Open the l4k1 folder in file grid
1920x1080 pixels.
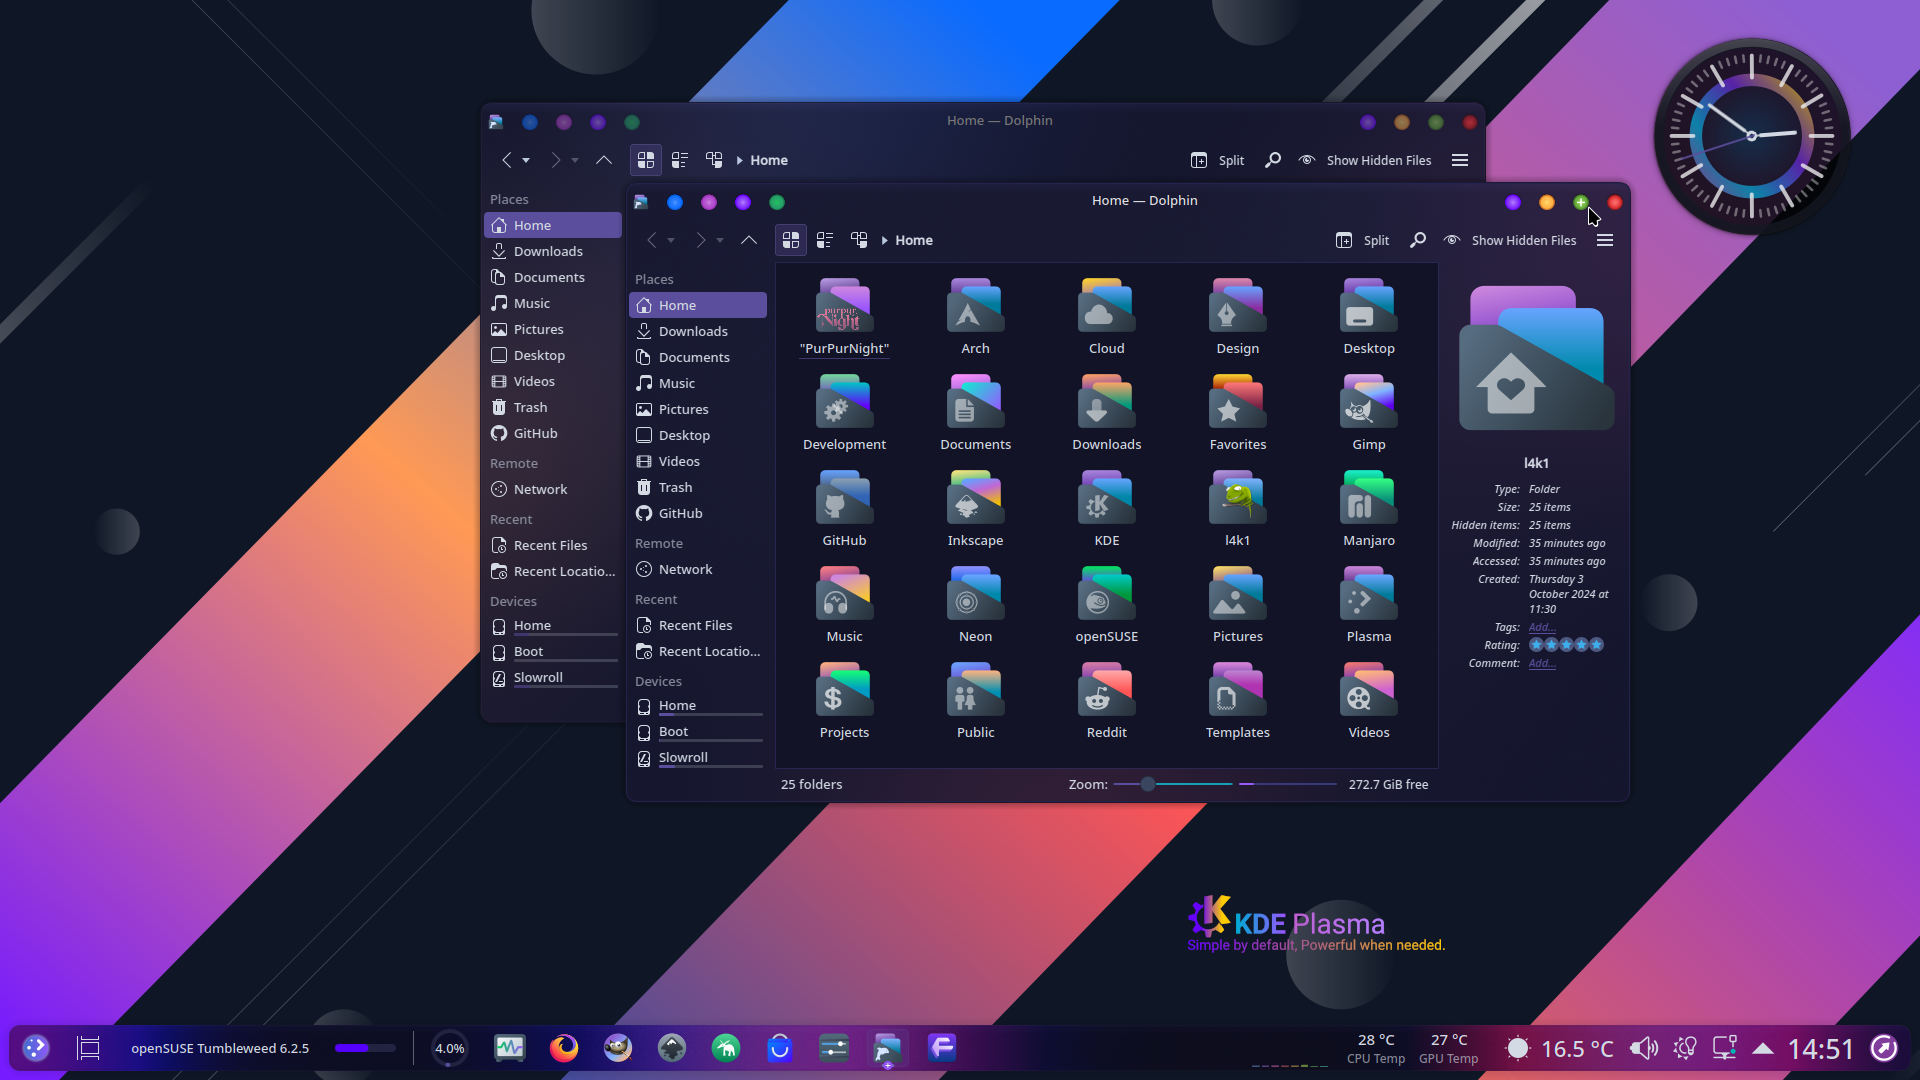click(x=1237, y=499)
